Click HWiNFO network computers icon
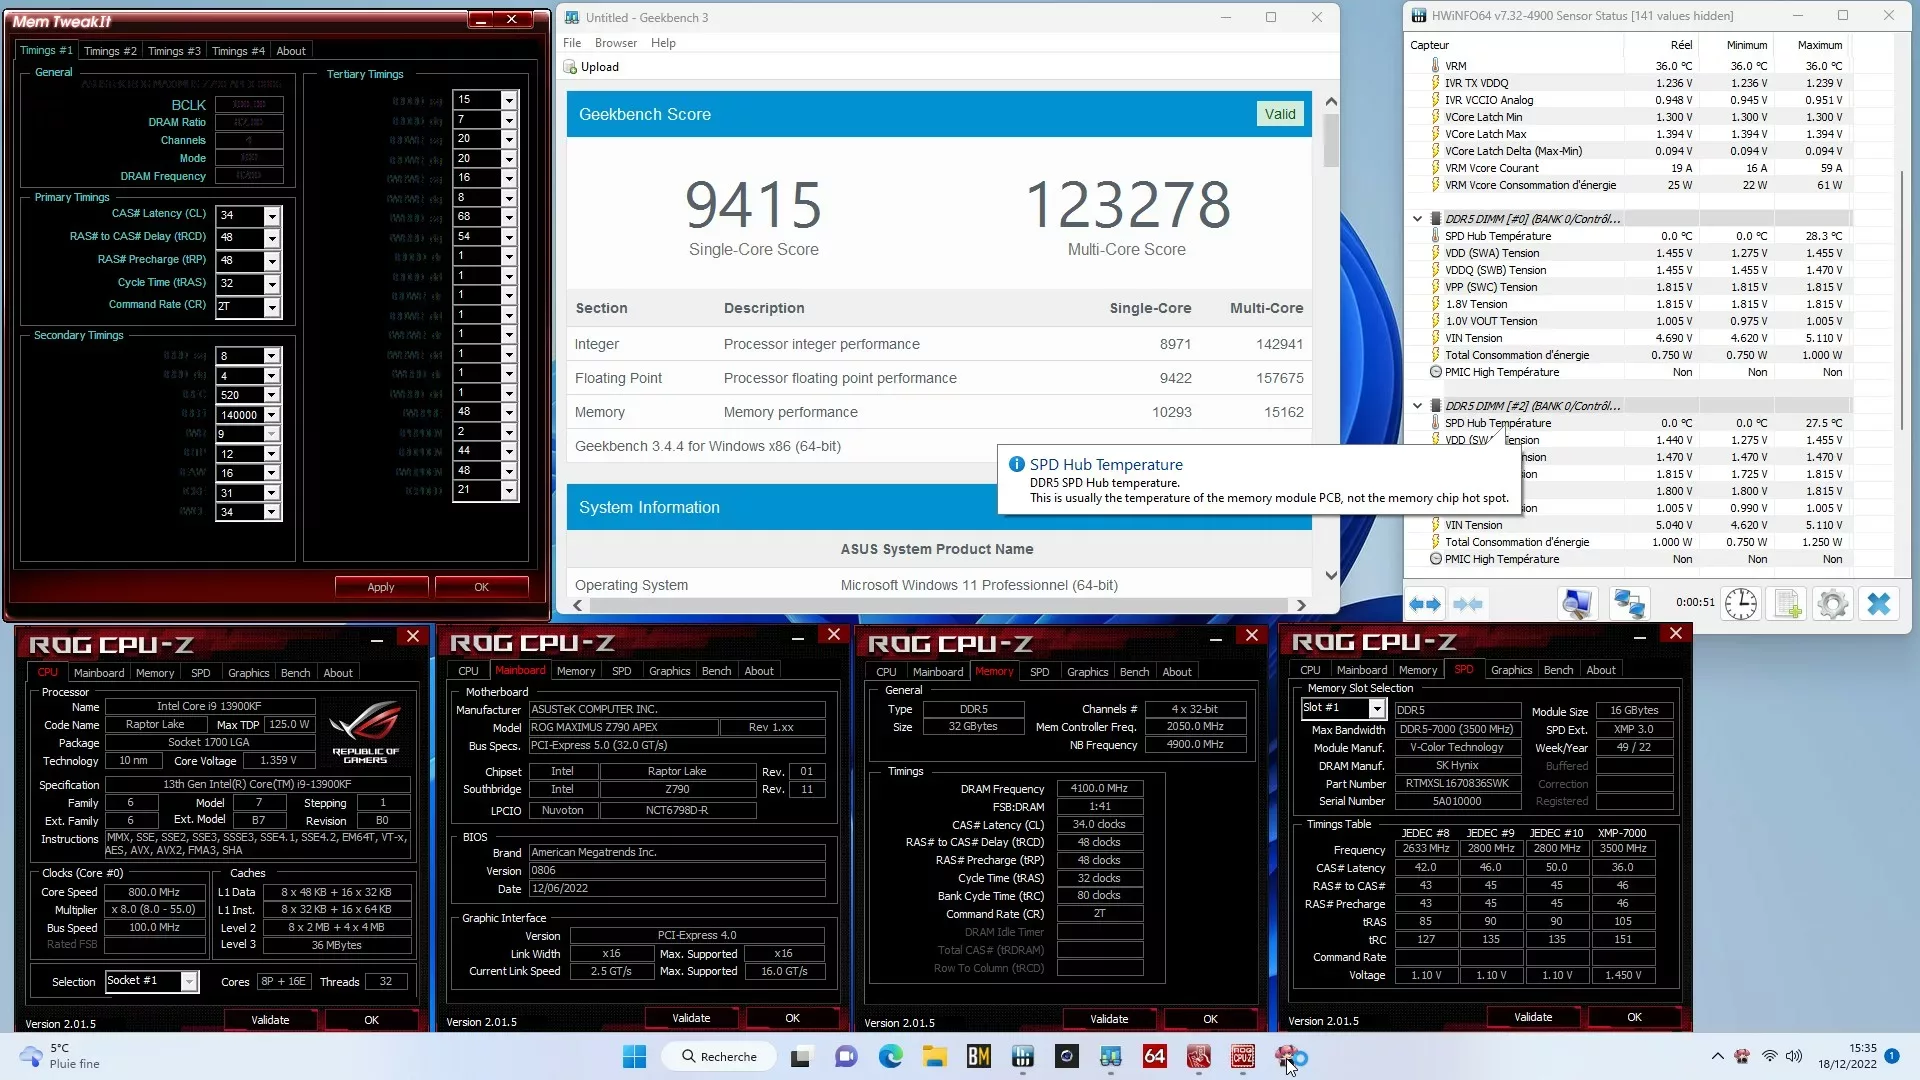Screen dimensions: 1920x1080 [x=1629, y=604]
